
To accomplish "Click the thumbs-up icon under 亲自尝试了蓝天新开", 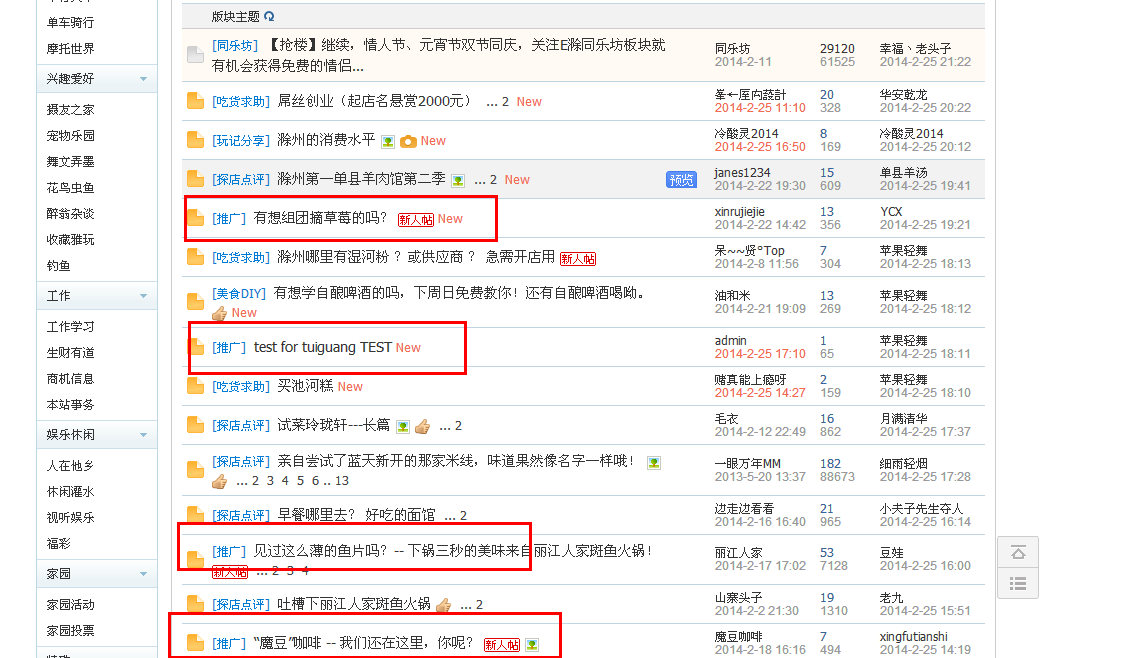I will tap(219, 481).
